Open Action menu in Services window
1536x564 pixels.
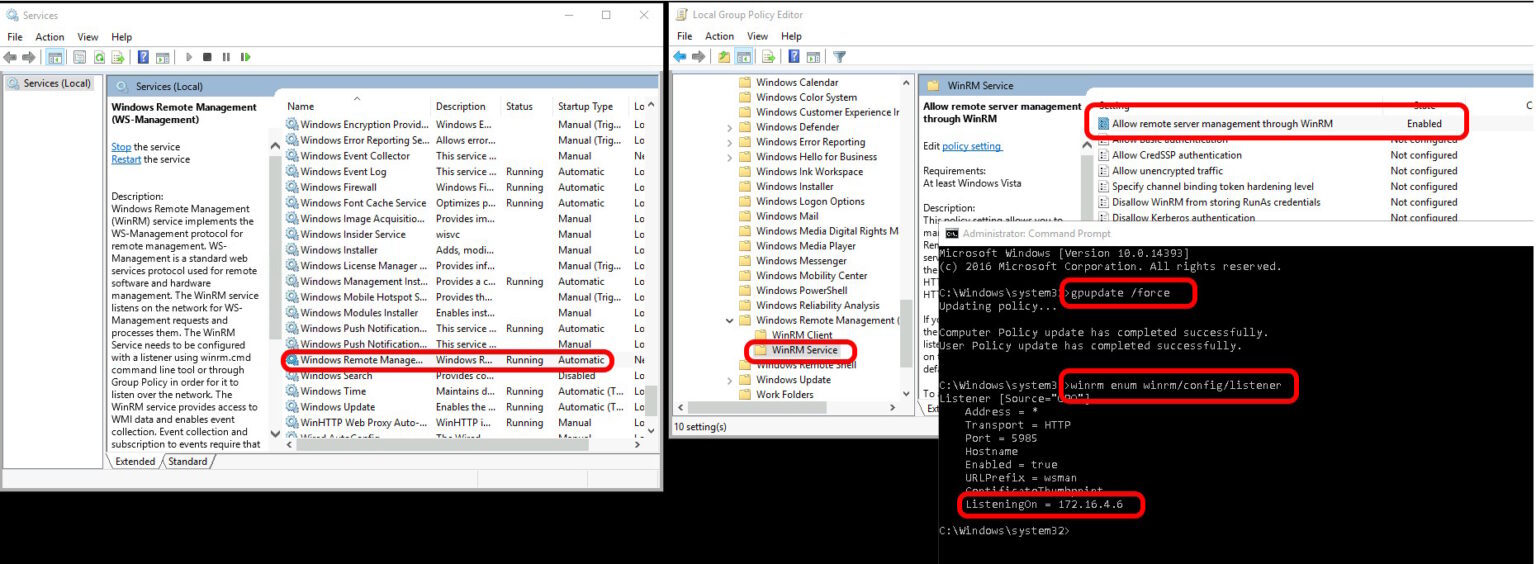[x=50, y=37]
